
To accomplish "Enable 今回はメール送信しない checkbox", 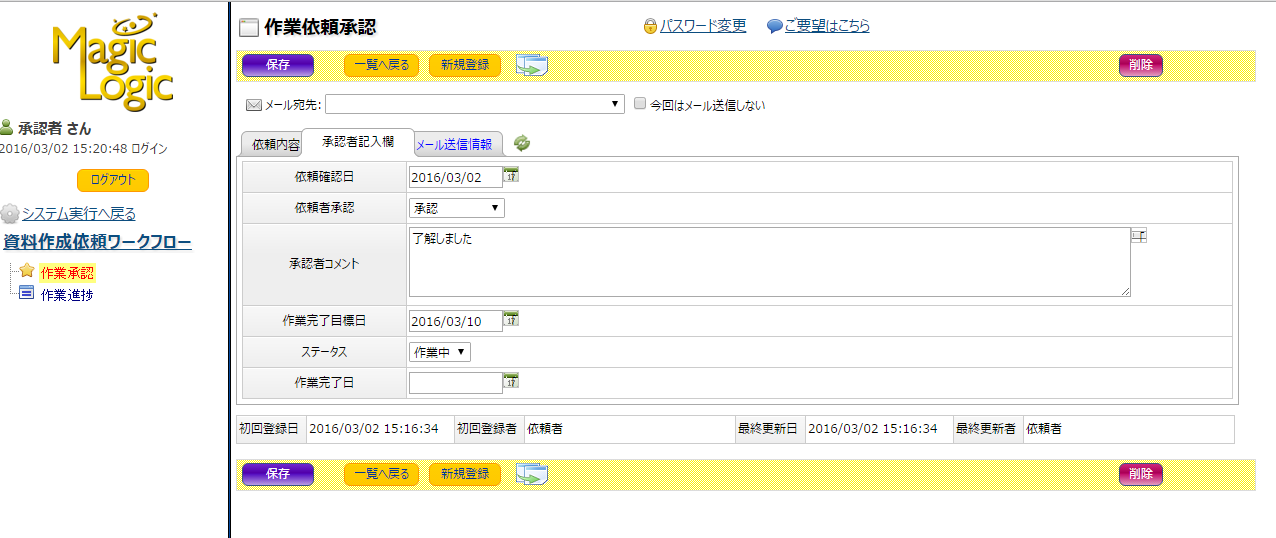I will click(641, 103).
